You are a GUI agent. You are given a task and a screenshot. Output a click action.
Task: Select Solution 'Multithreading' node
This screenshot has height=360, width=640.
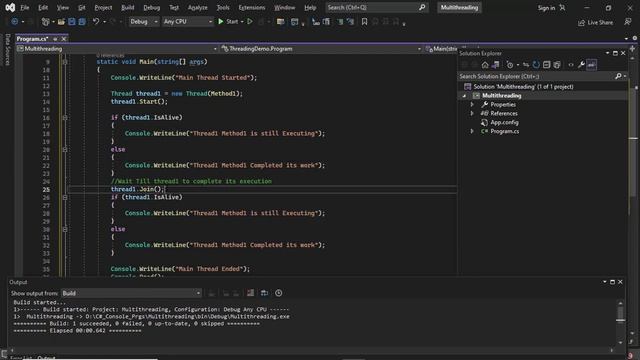click(x=523, y=87)
